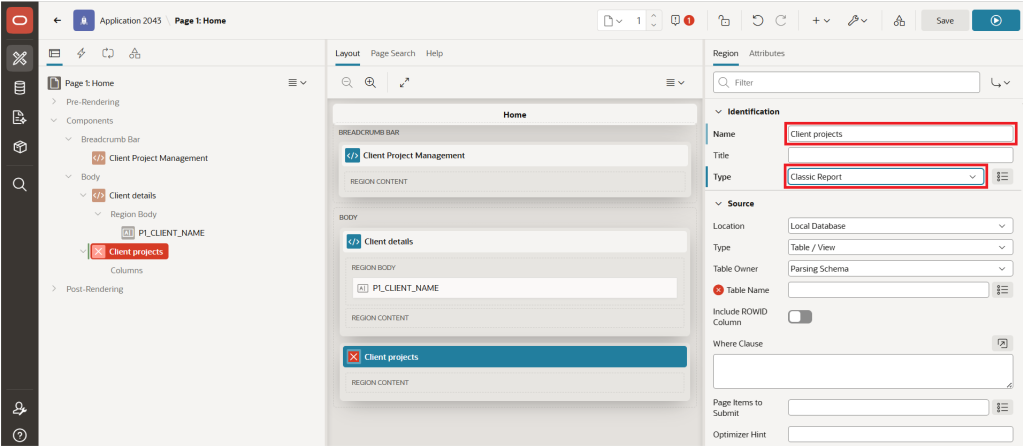Open the region Type Classic Report dropdown
Screen dimensions: 1024x447
click(x=886, y=177)
